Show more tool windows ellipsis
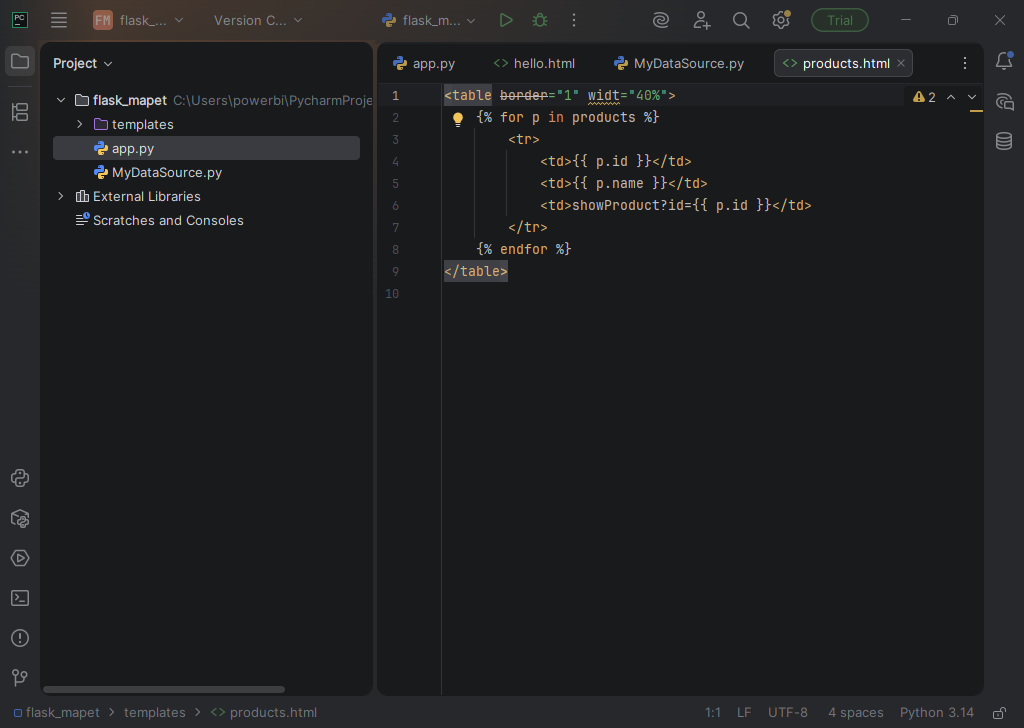The height and width of the screenshot is (728, 1024). pos(20,152)
